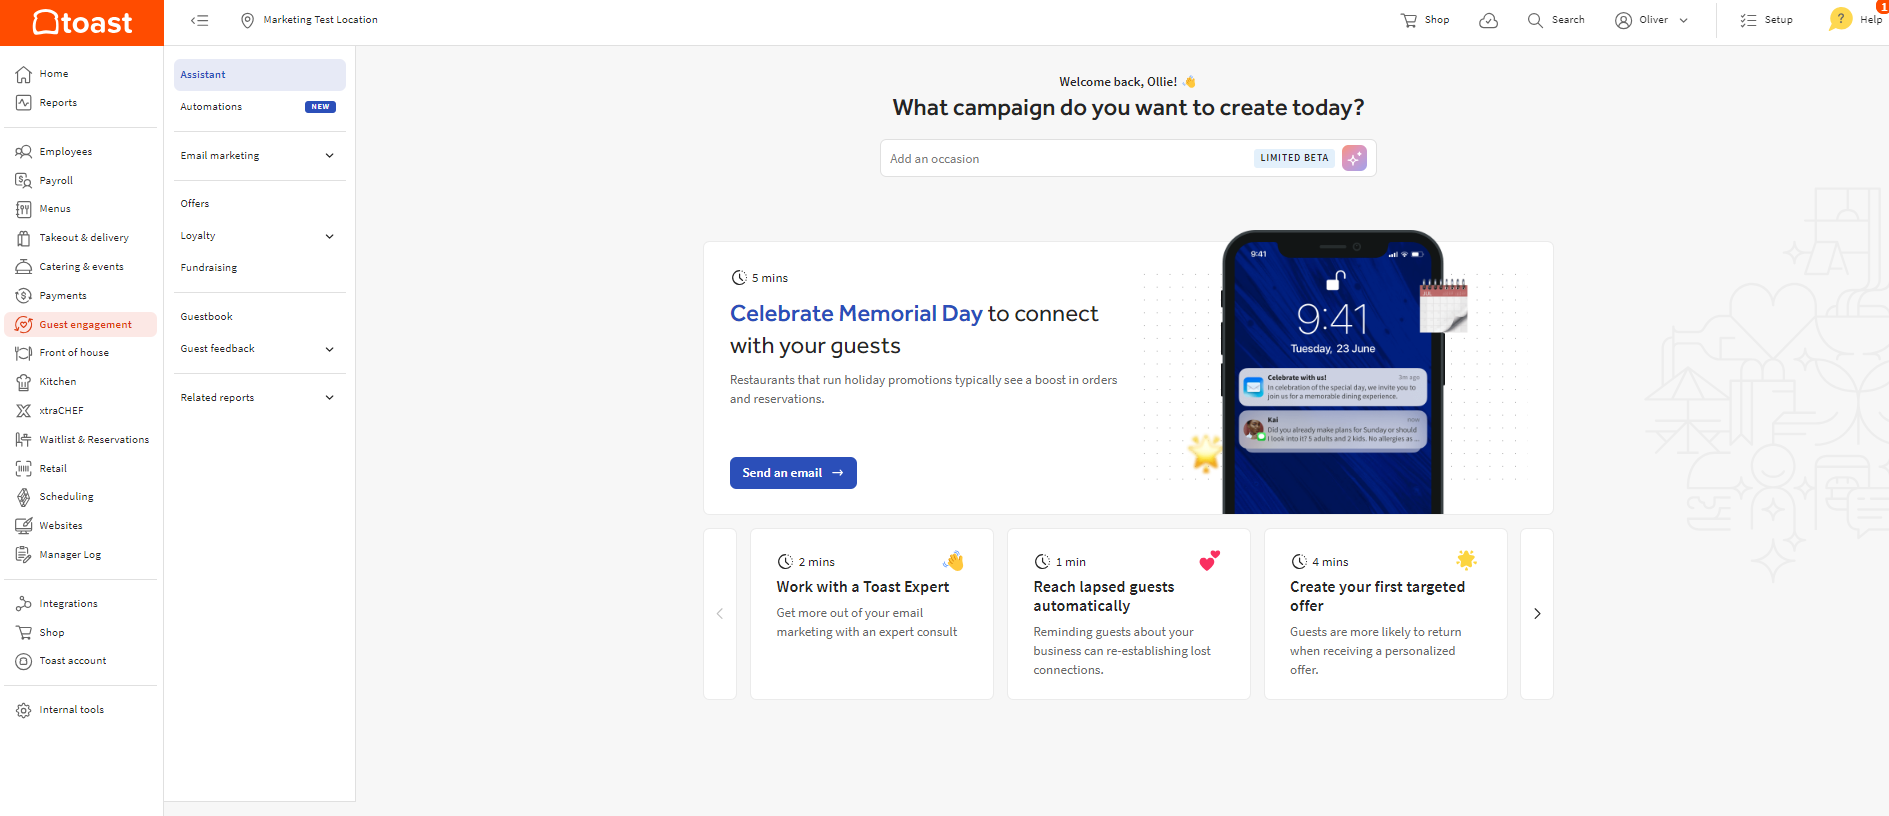The height and width of the screenshot is (816, 1889).
Task: Collapse the navigation sidebar
Action: (x=199, y=20)
